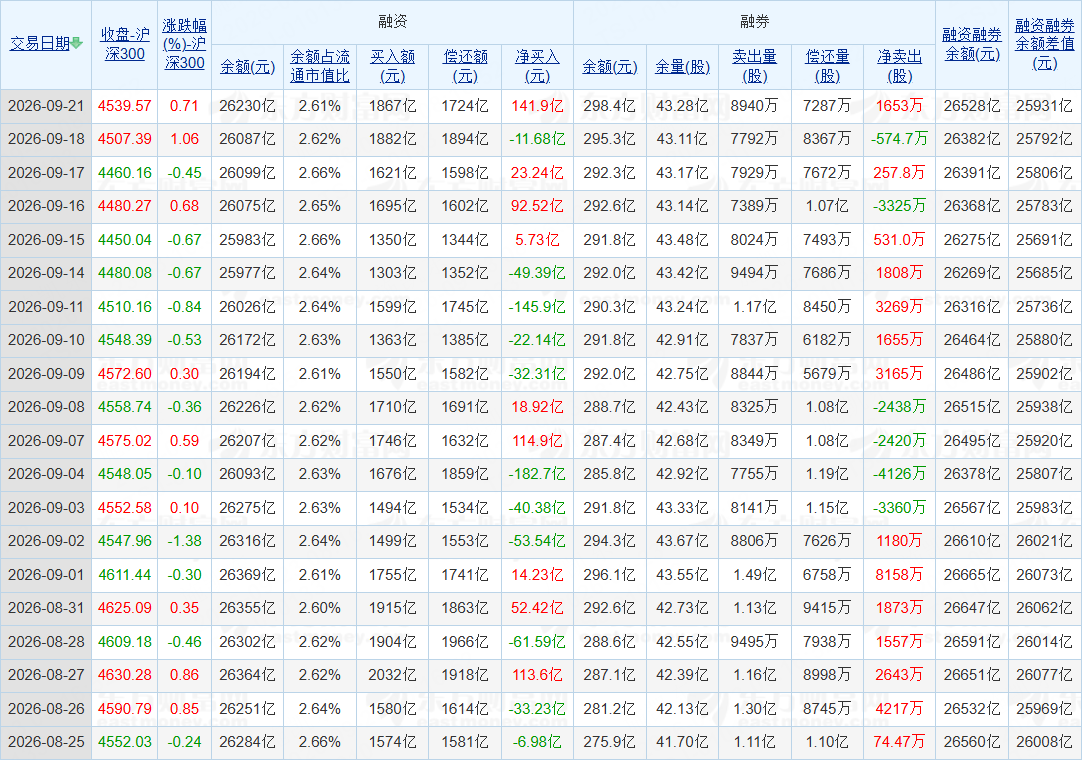
Task: Click the 4572.60 closing value cell
Action: pos(124,373)
